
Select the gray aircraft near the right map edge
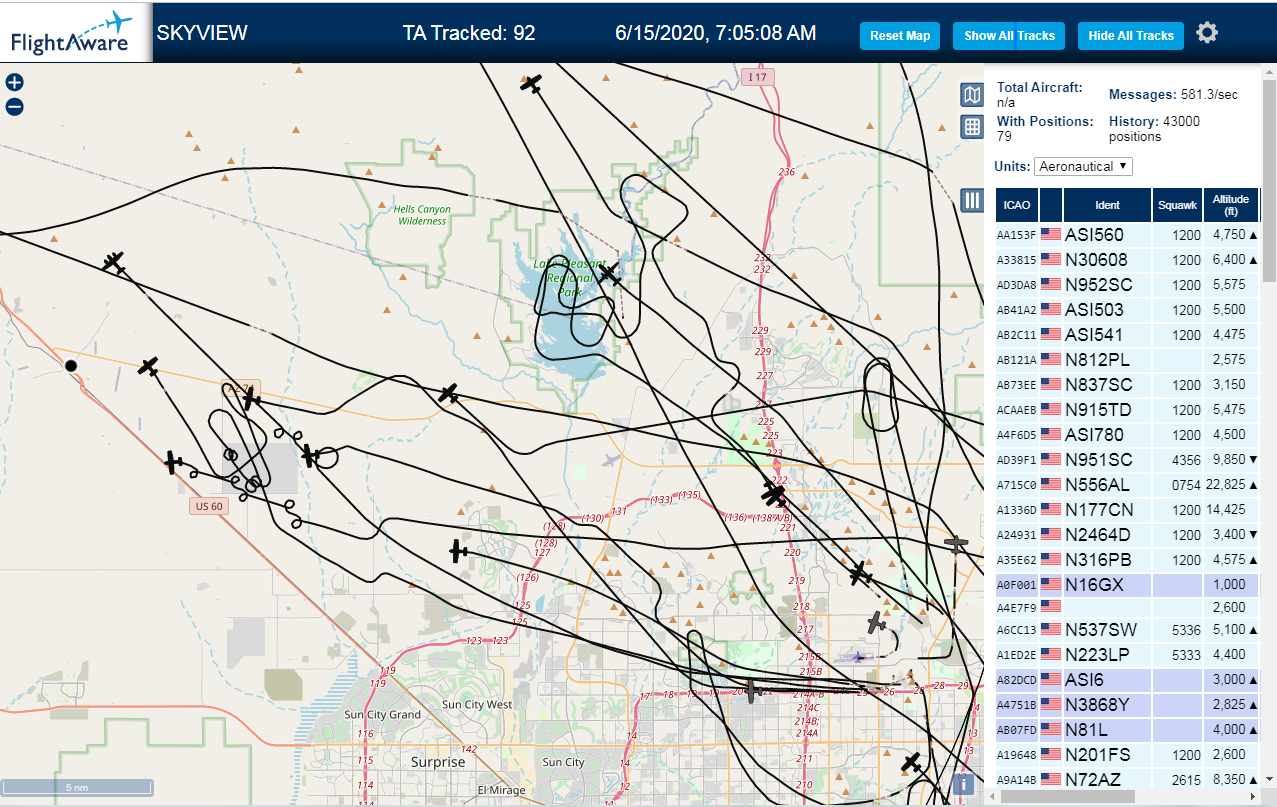point(956,544)
